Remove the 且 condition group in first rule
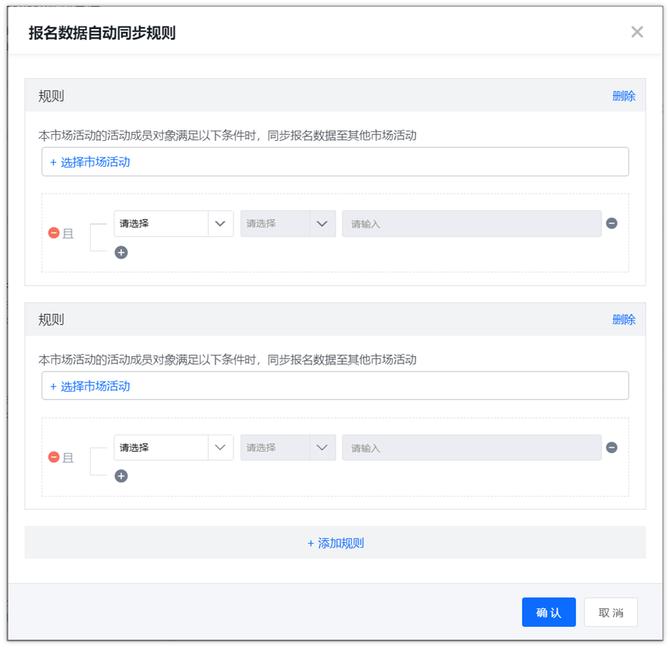This screenshot has width=670, height=648. [54, 233]
